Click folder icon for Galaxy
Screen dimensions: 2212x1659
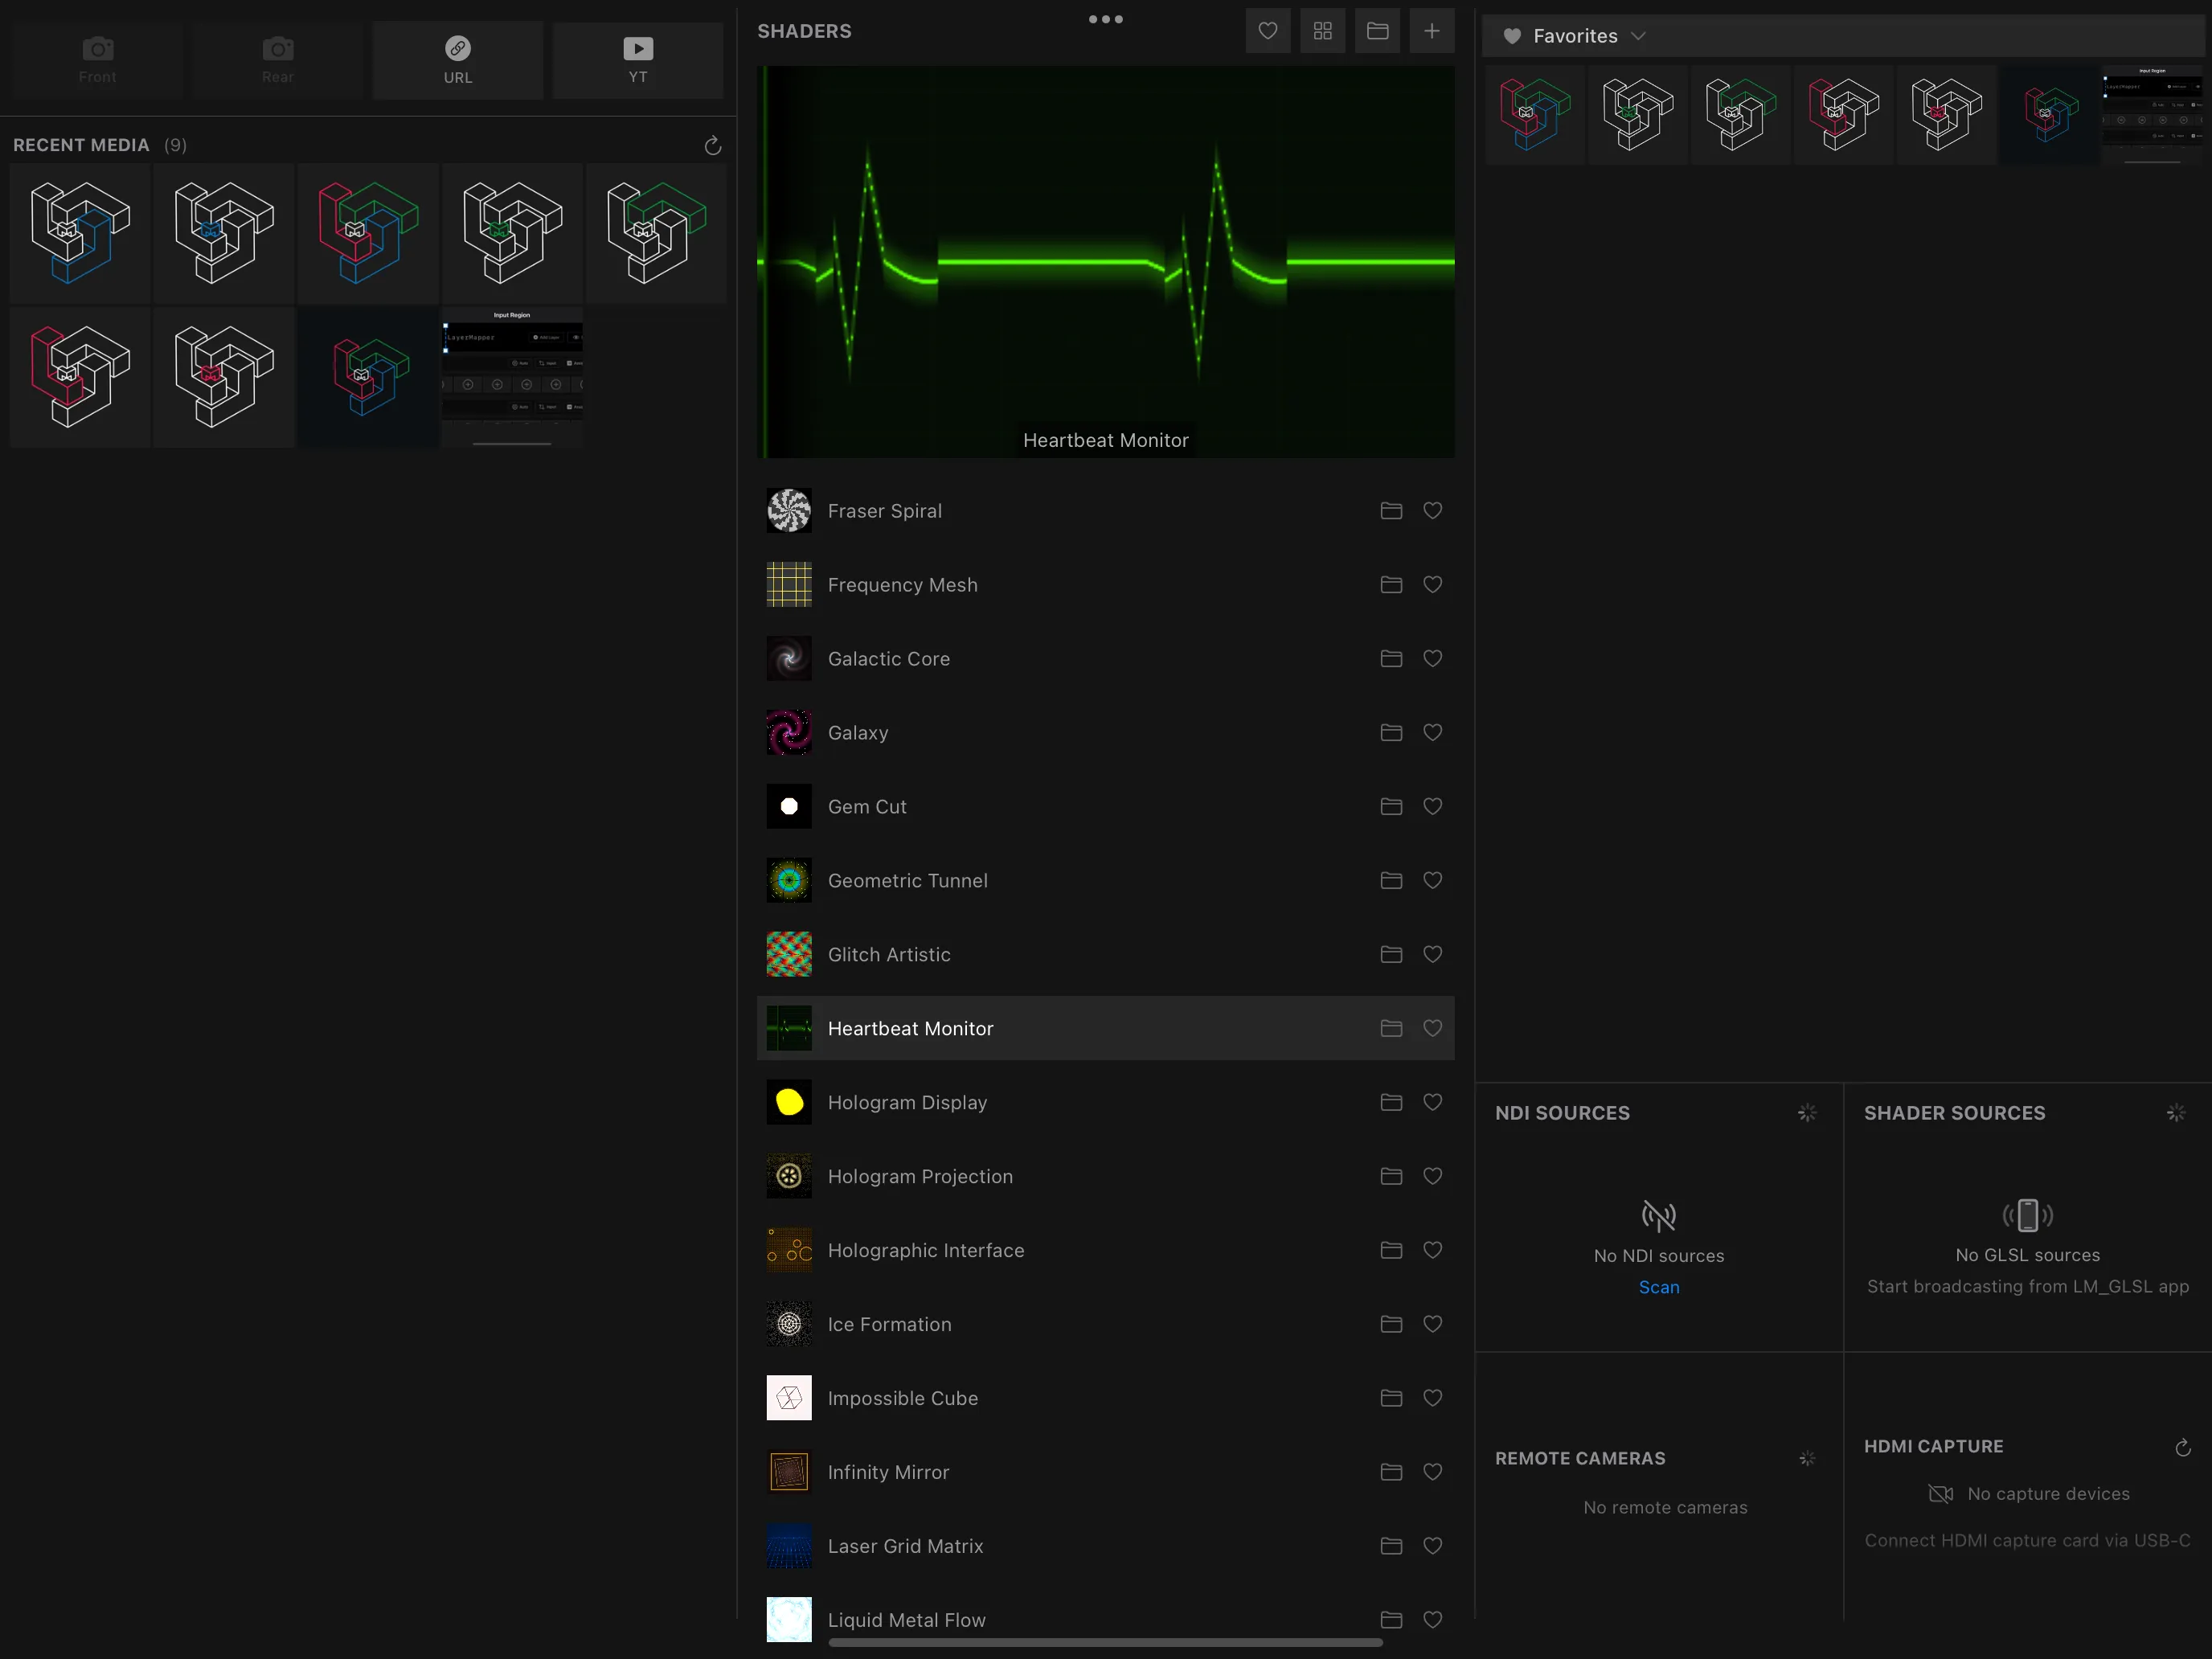tap(1391, 733)
